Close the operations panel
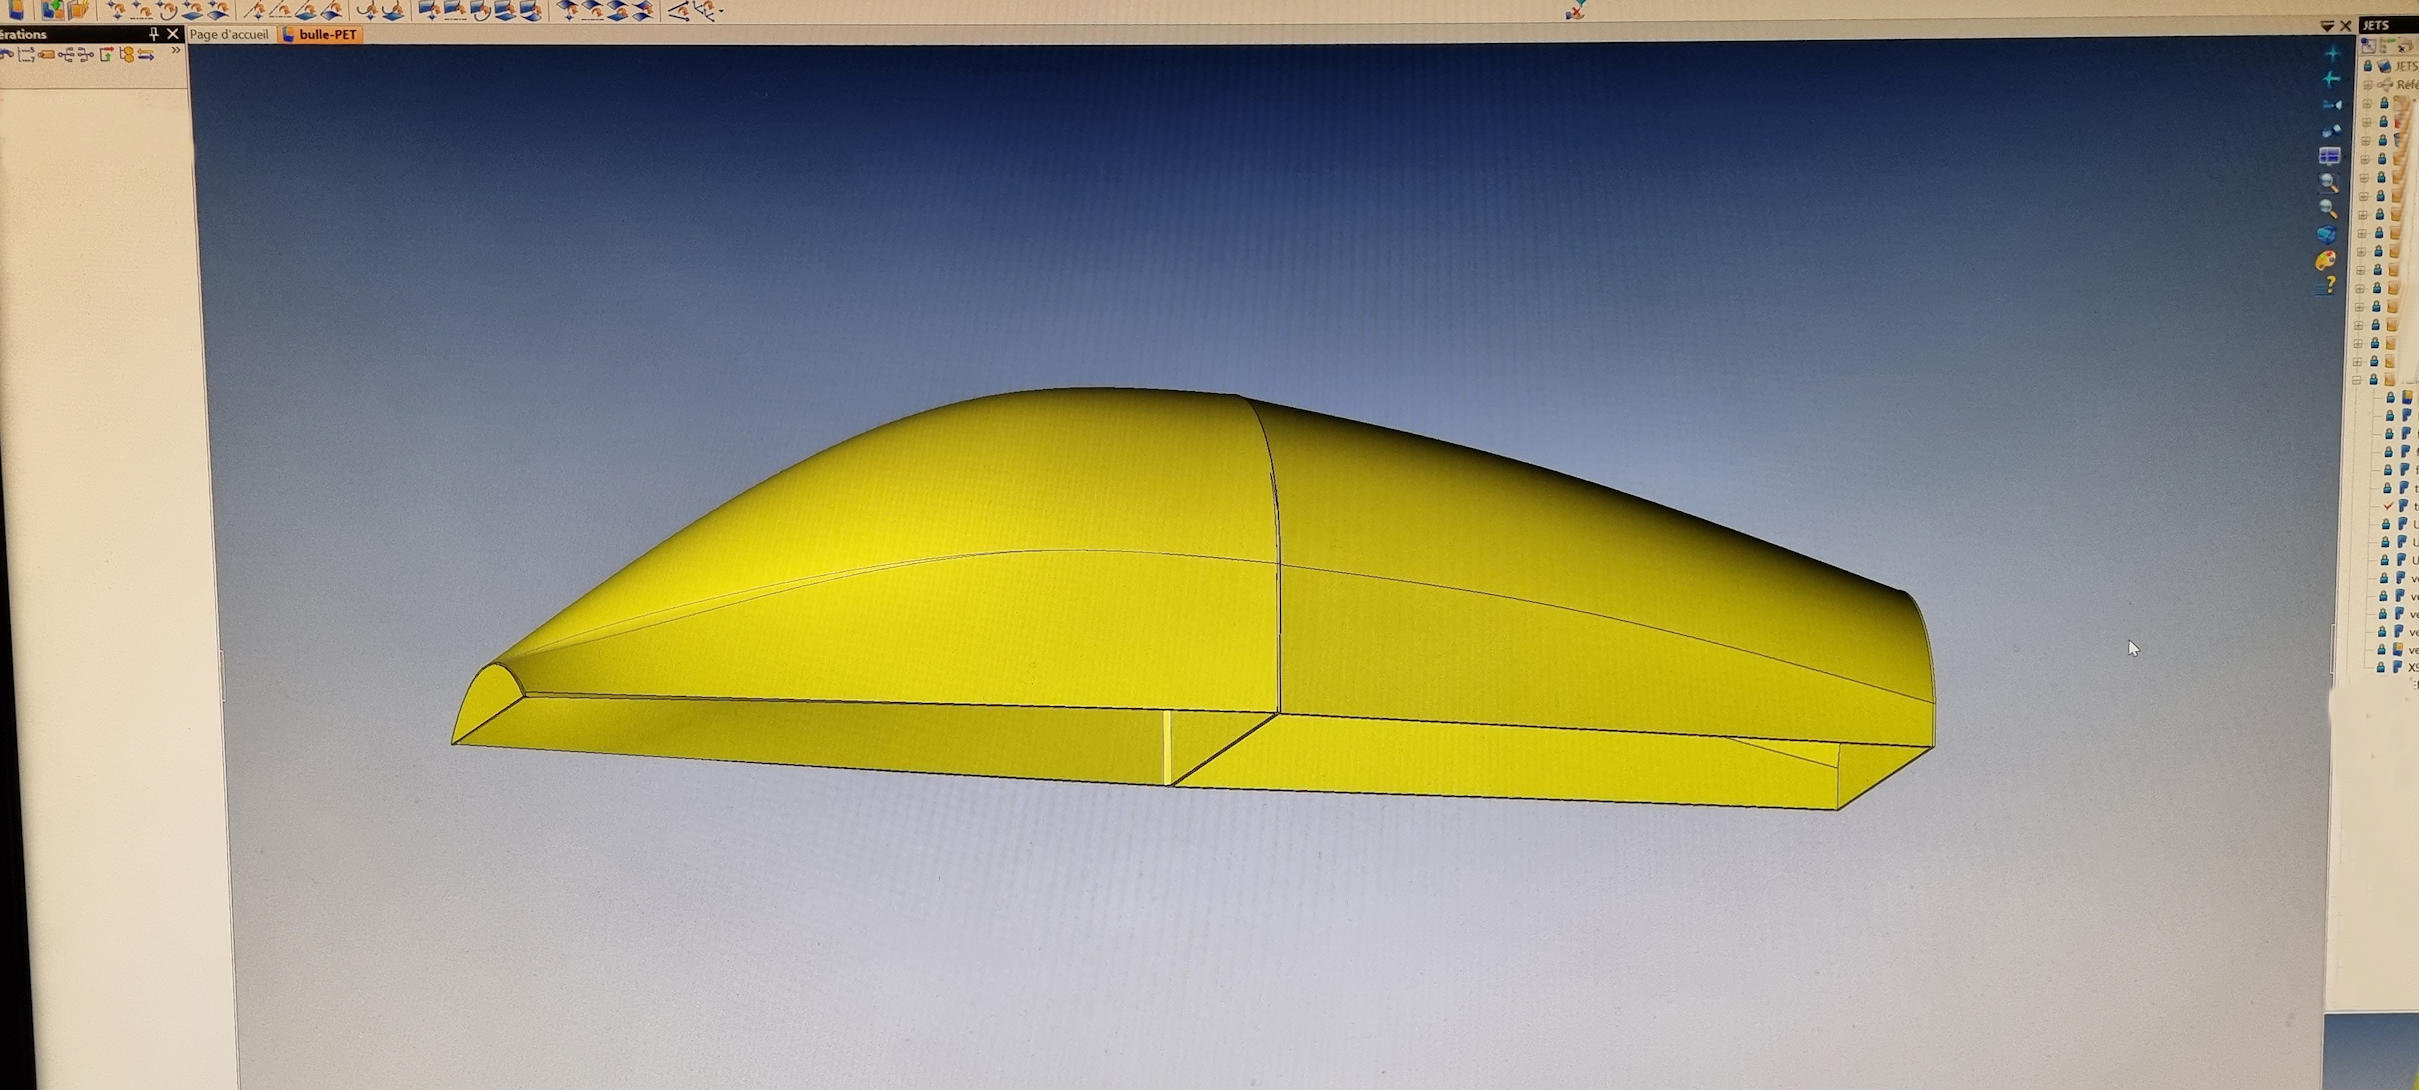 [173, 34]
